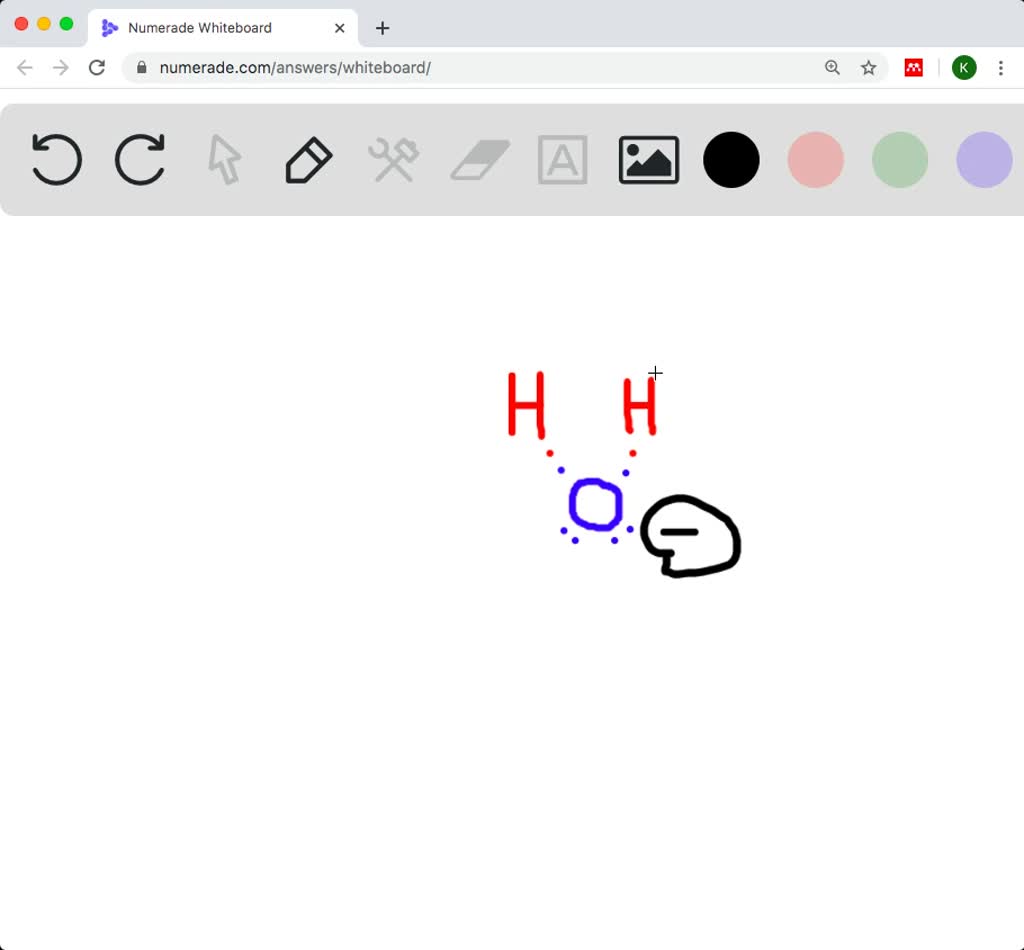The width and height of the screenshot is (1024, 950).
Task: Close the Numerade Whiteboard tab
Action: tap(339, 28)
